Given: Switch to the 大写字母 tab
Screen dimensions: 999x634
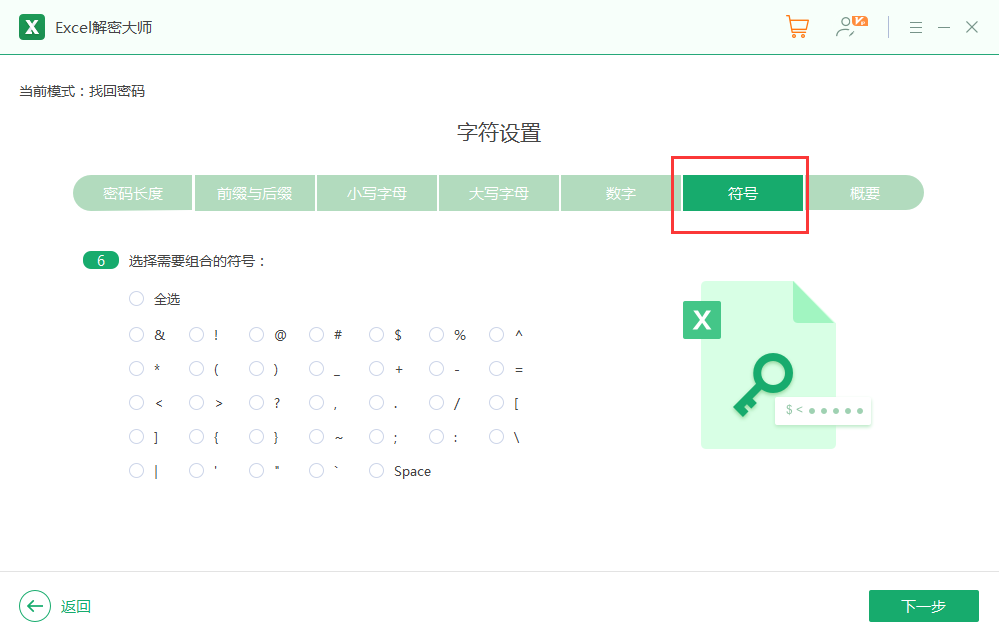Looking at the screenshot, I should pyautogui.click(x=499, y=193).
